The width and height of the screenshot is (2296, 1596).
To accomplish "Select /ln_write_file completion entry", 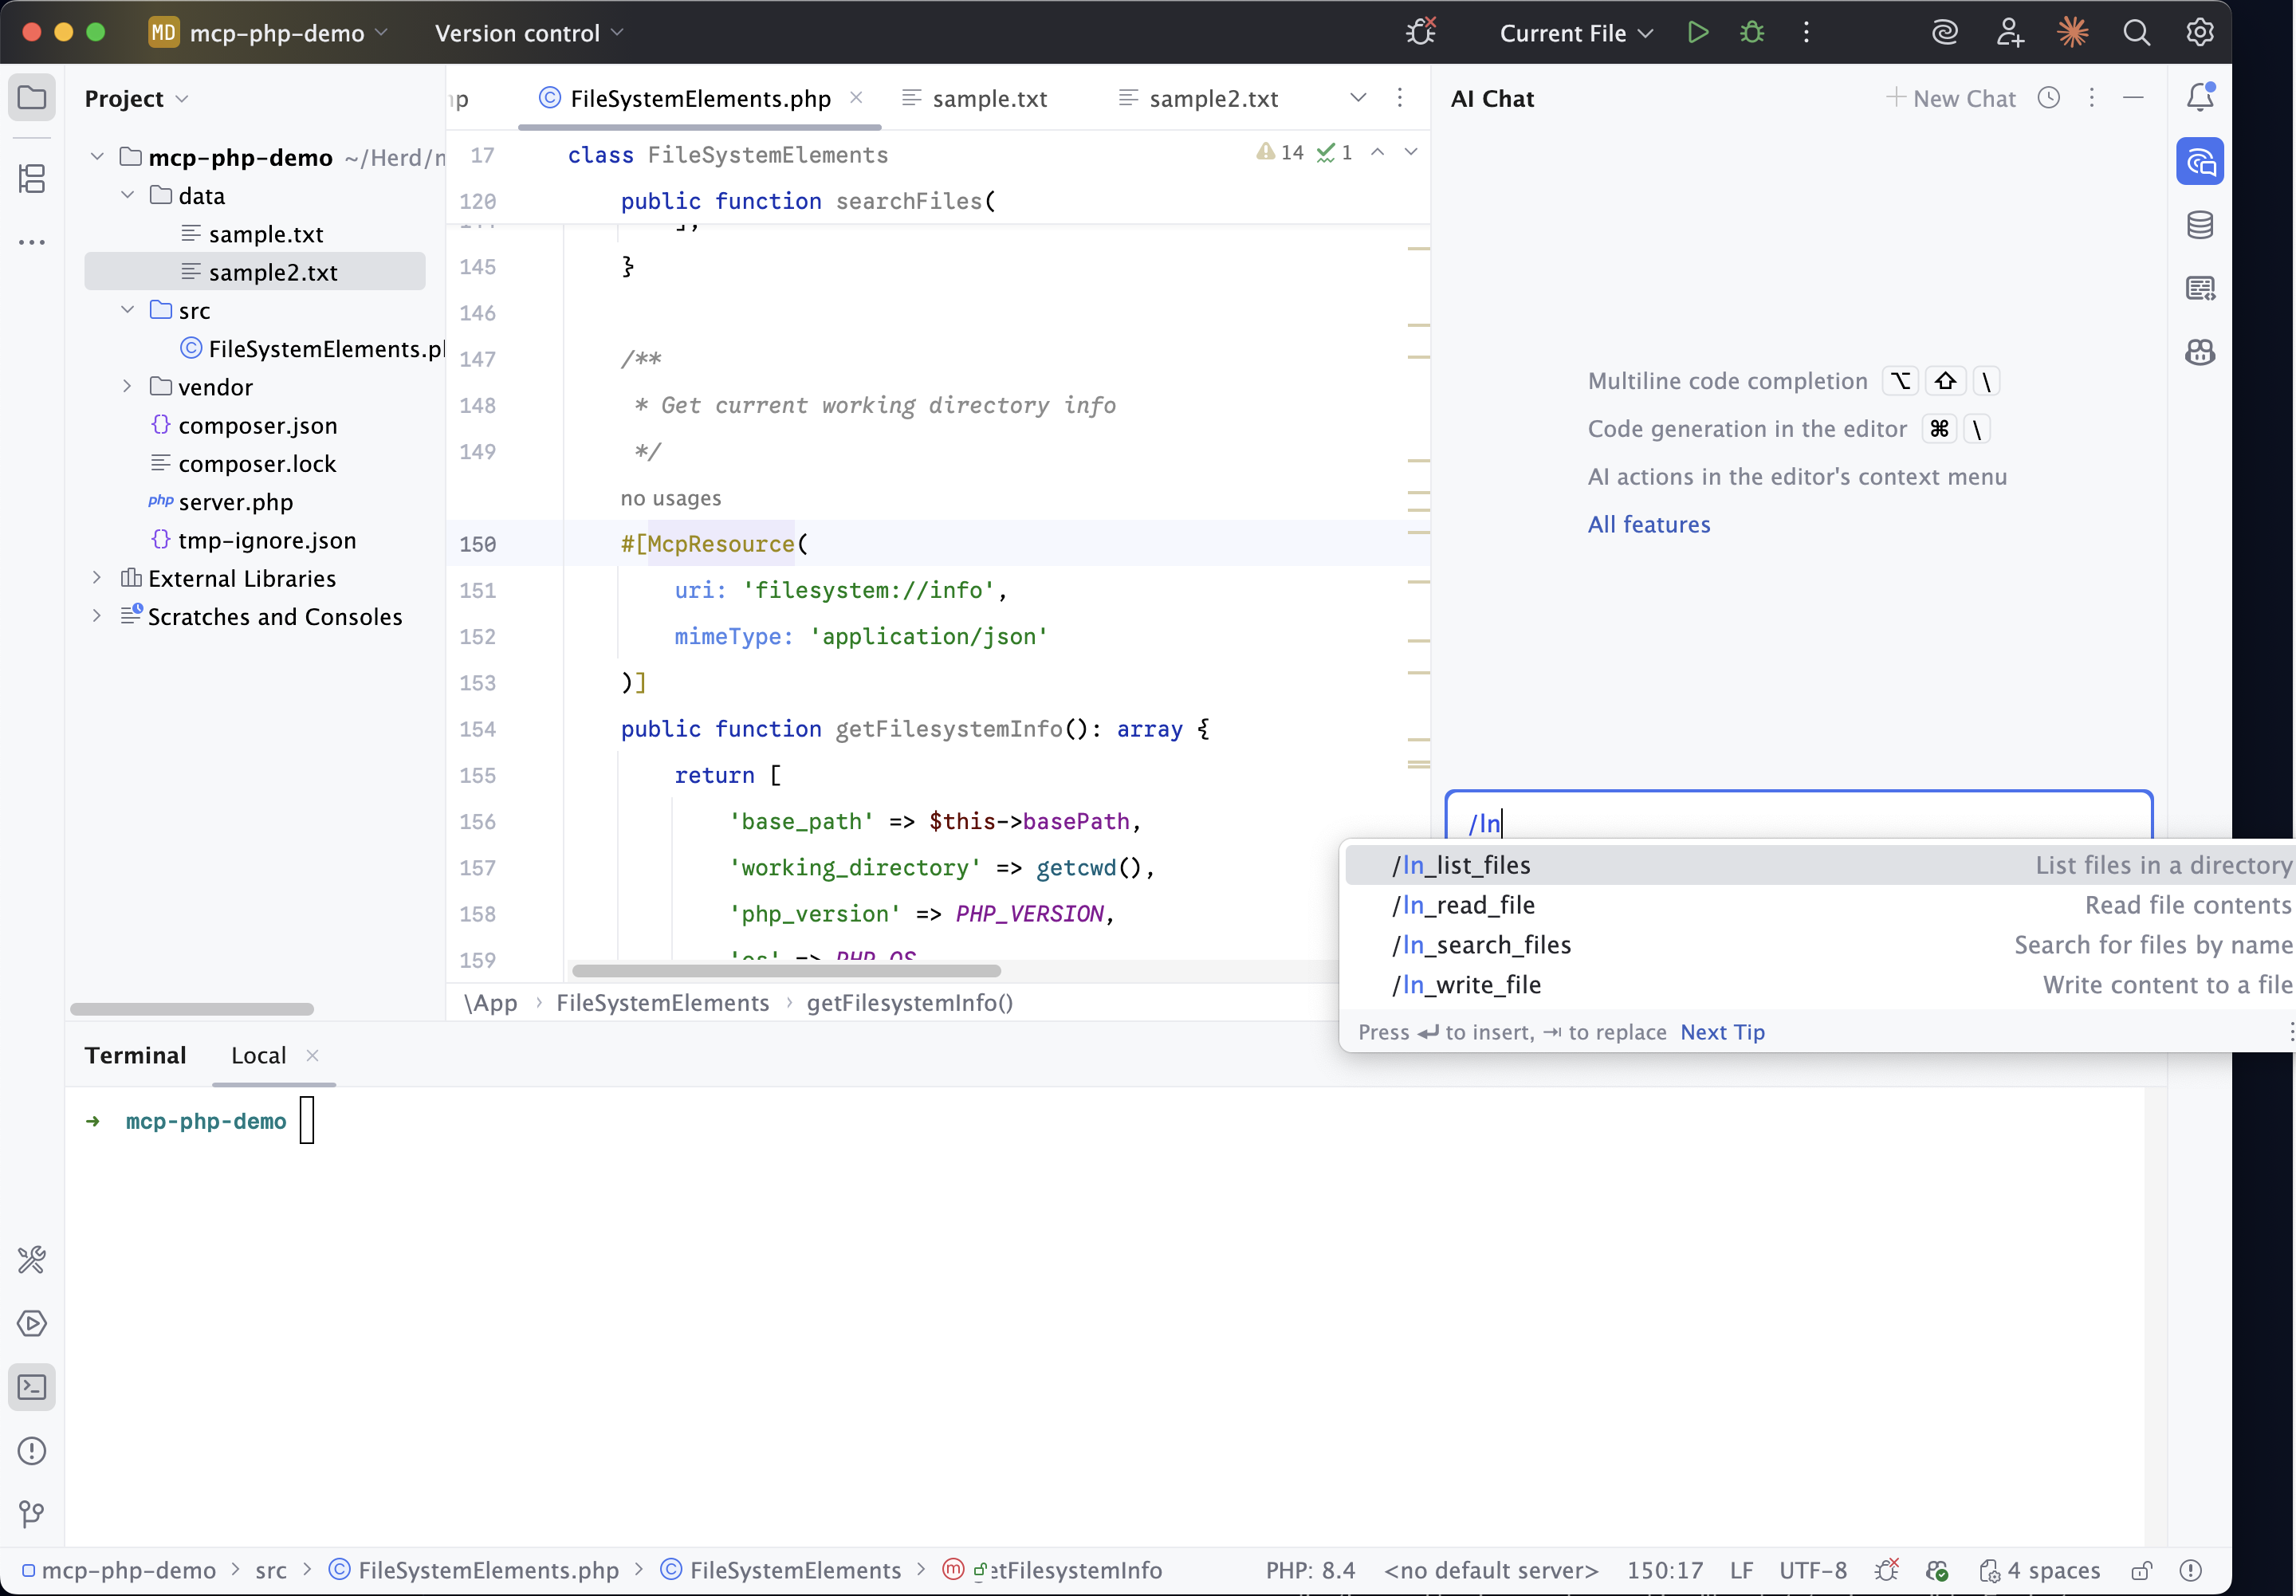I will pos(1819,985).
